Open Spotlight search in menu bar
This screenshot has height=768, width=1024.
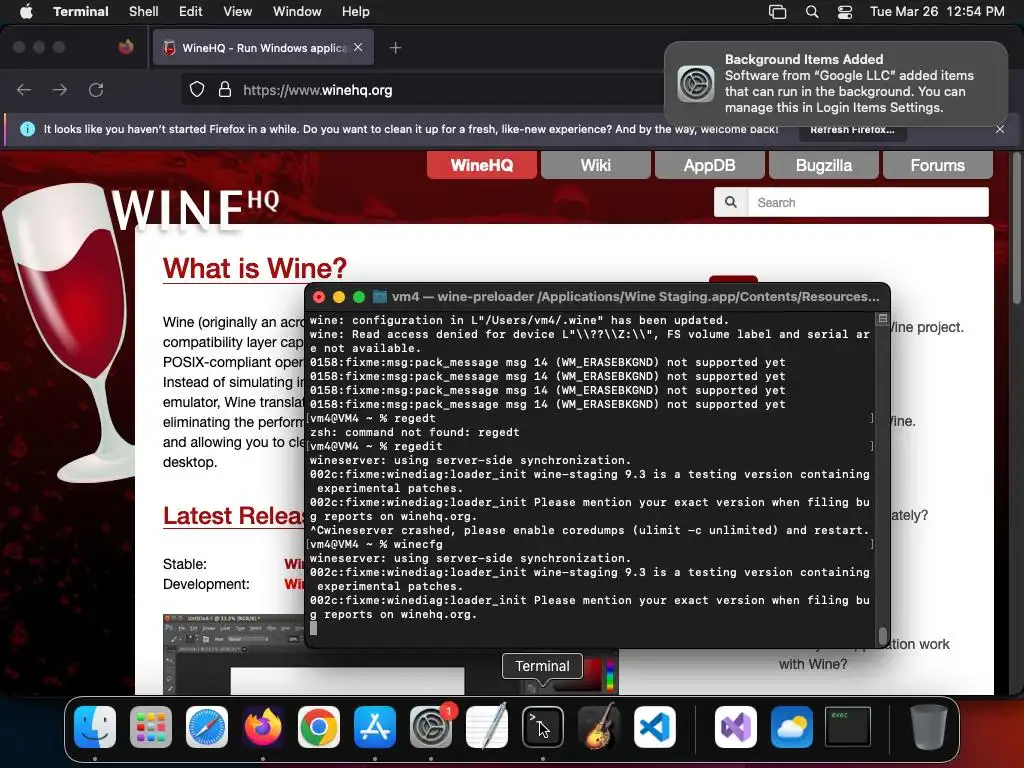(x=812, y=12)
